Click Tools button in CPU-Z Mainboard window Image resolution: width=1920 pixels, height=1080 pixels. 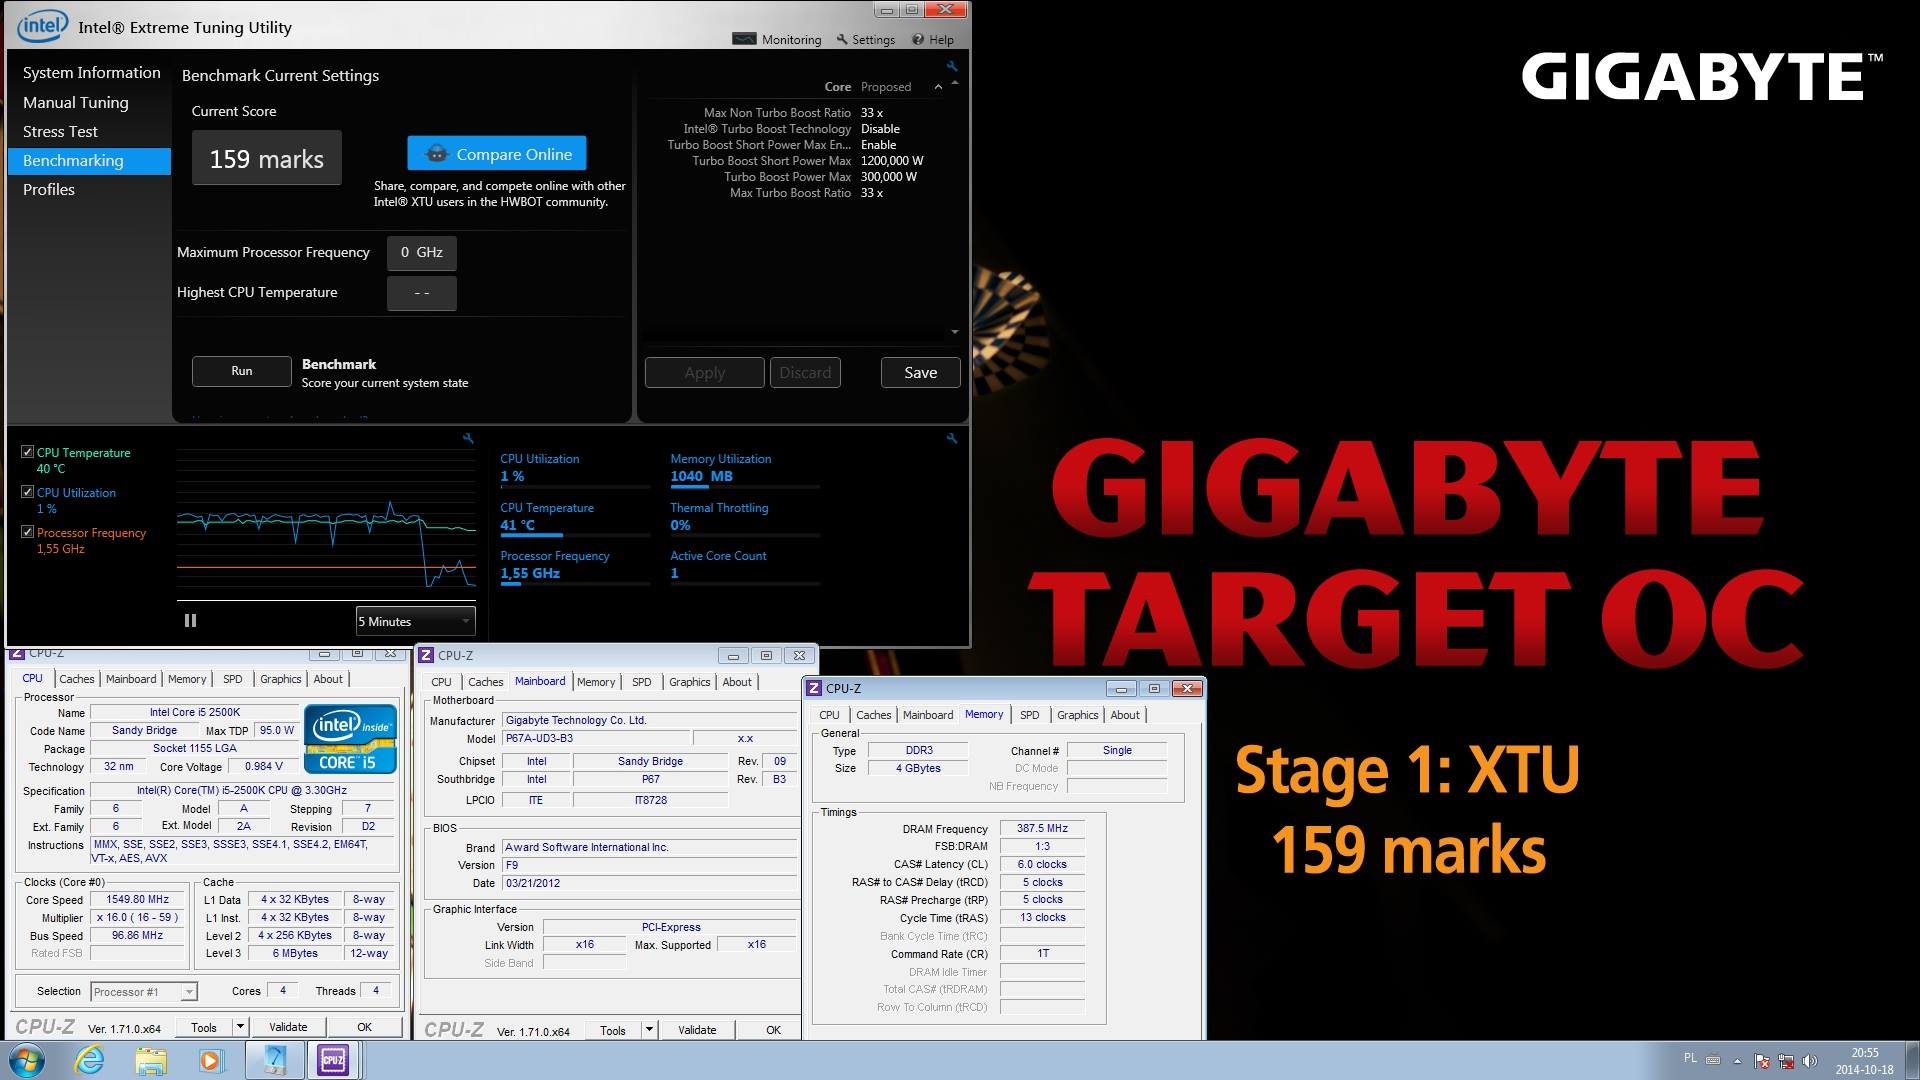coord(613,1030)
